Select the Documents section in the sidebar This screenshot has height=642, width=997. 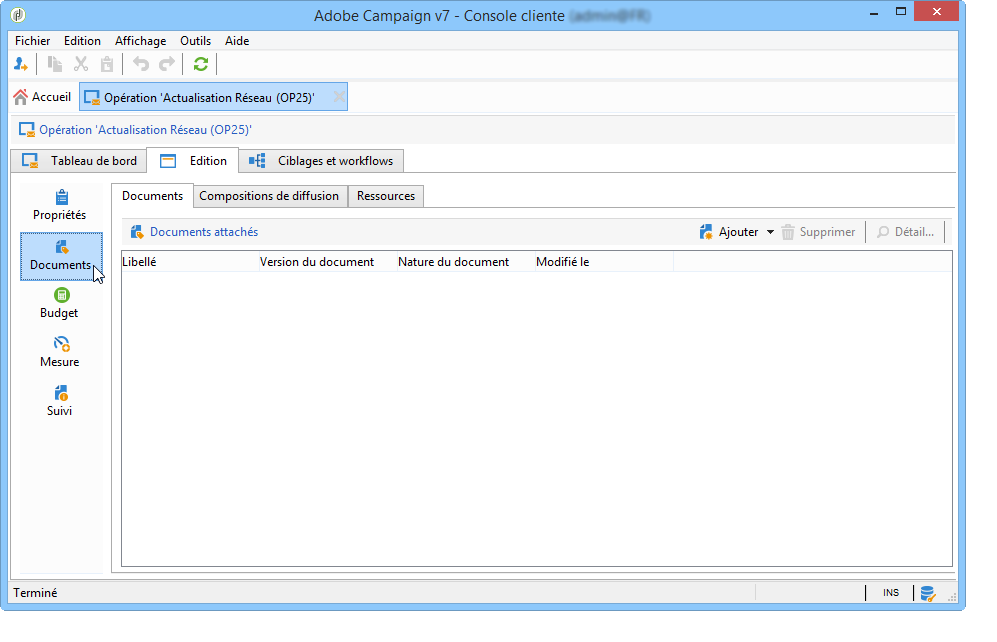pos(61,256)
